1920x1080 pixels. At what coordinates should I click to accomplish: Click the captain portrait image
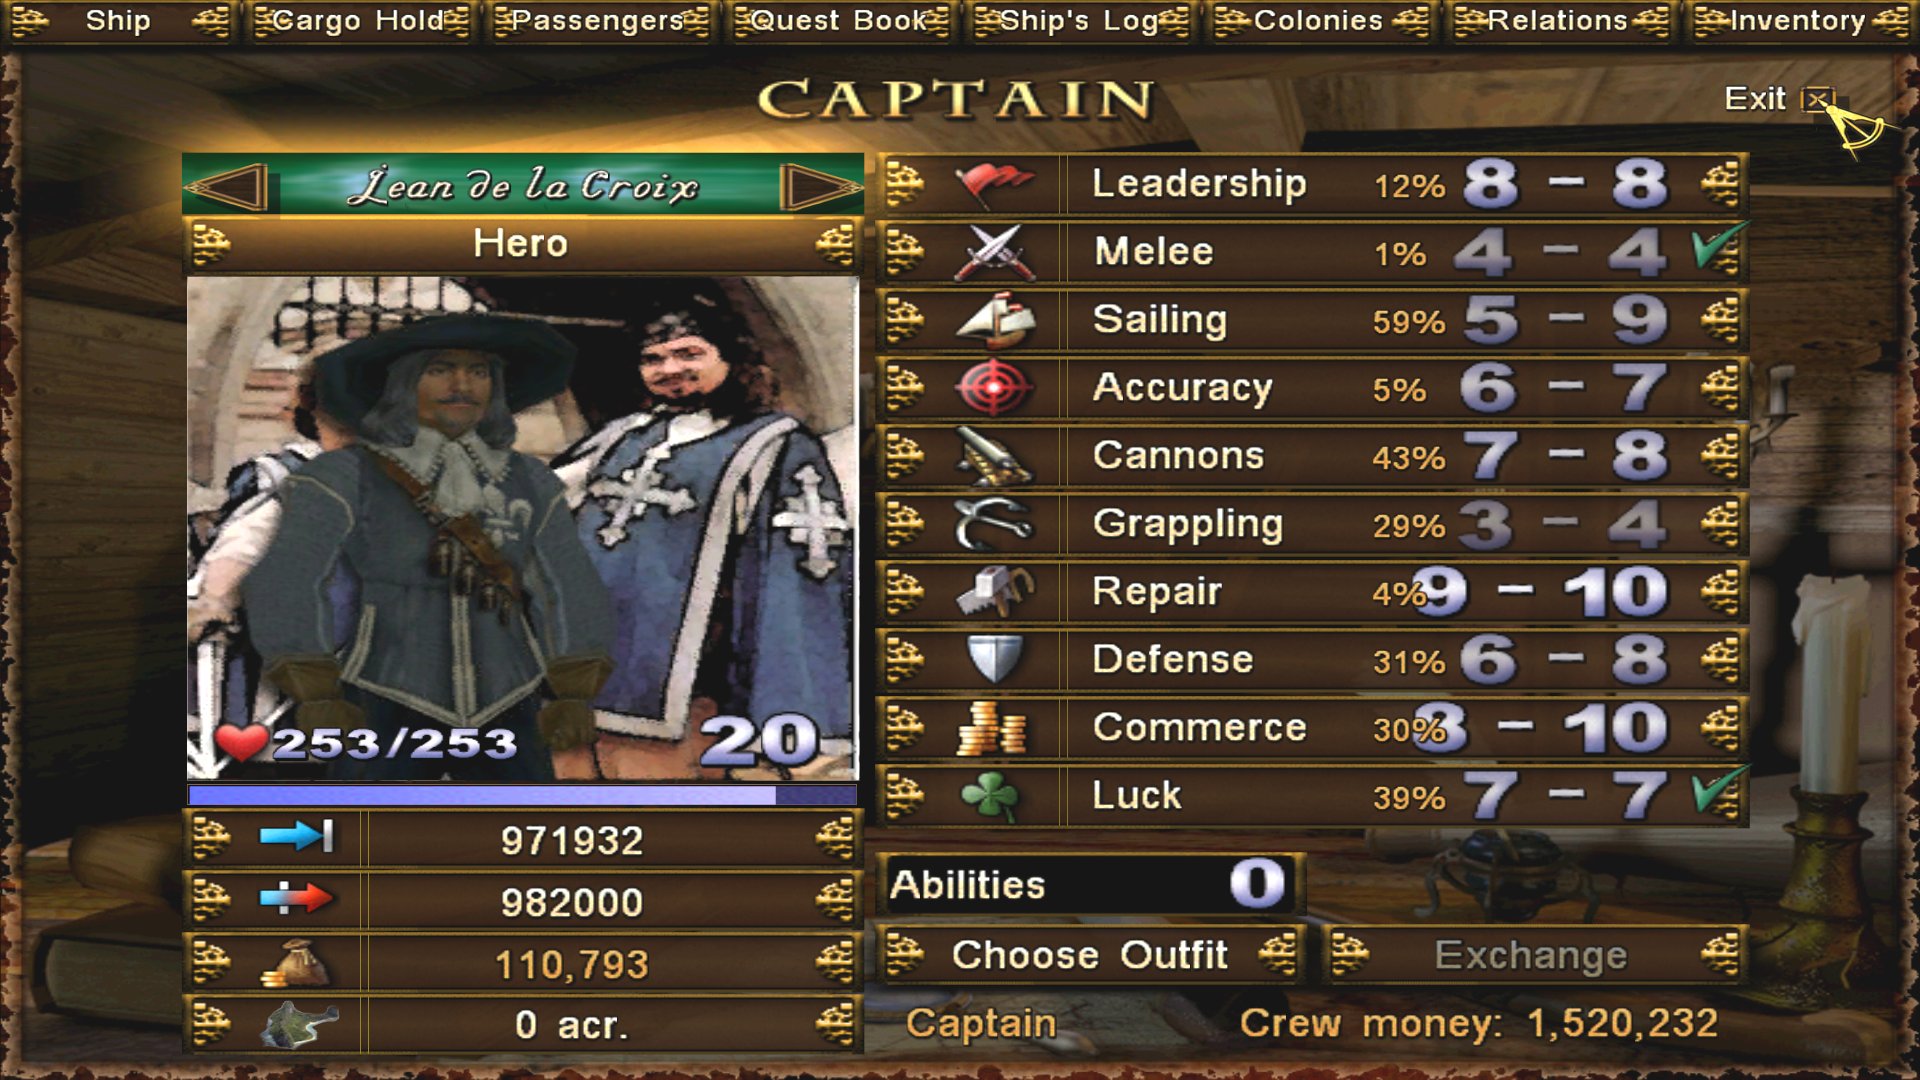coord(522,528)
